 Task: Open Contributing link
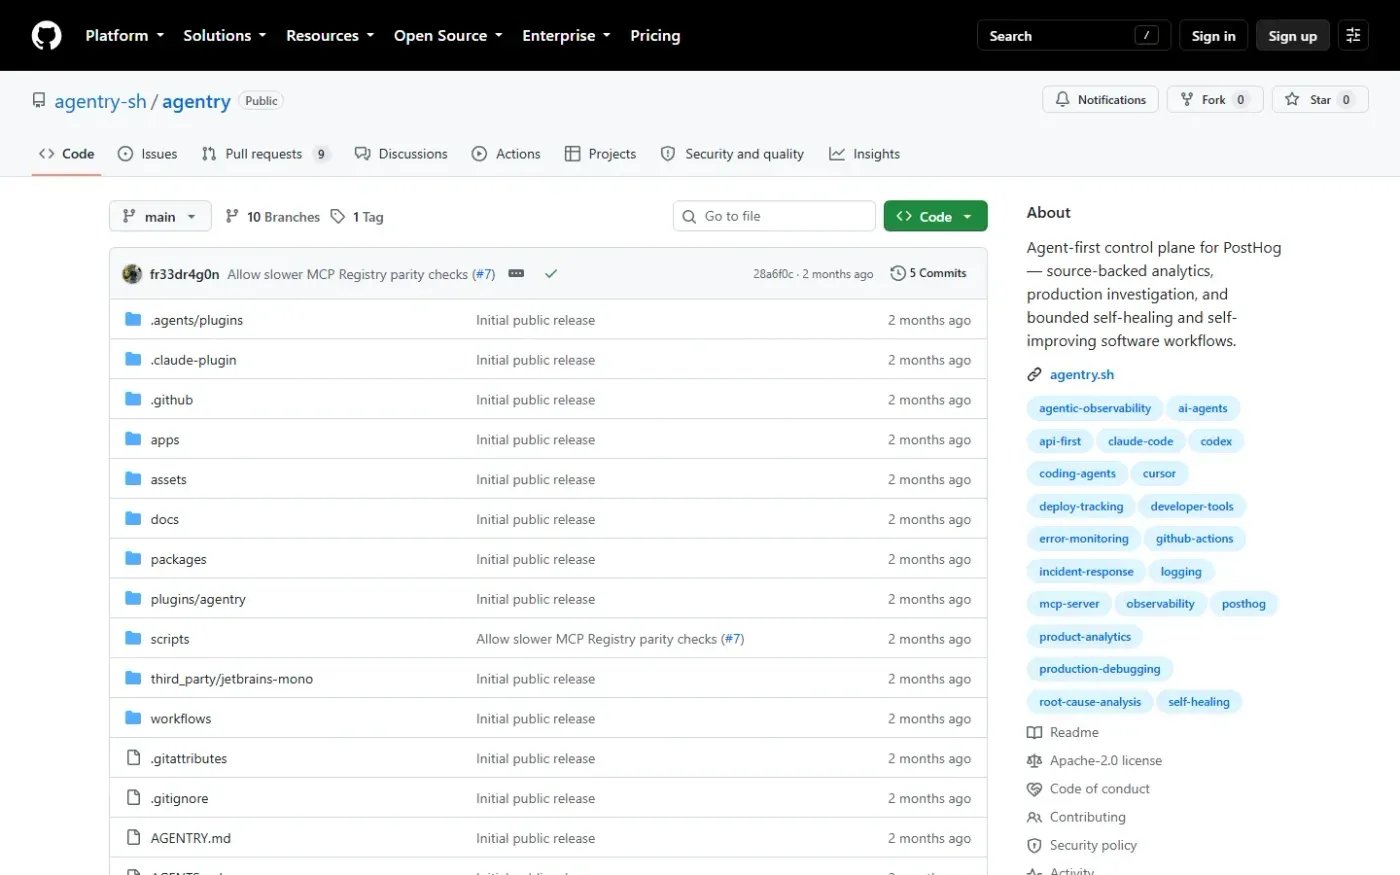pos(1087,817)
